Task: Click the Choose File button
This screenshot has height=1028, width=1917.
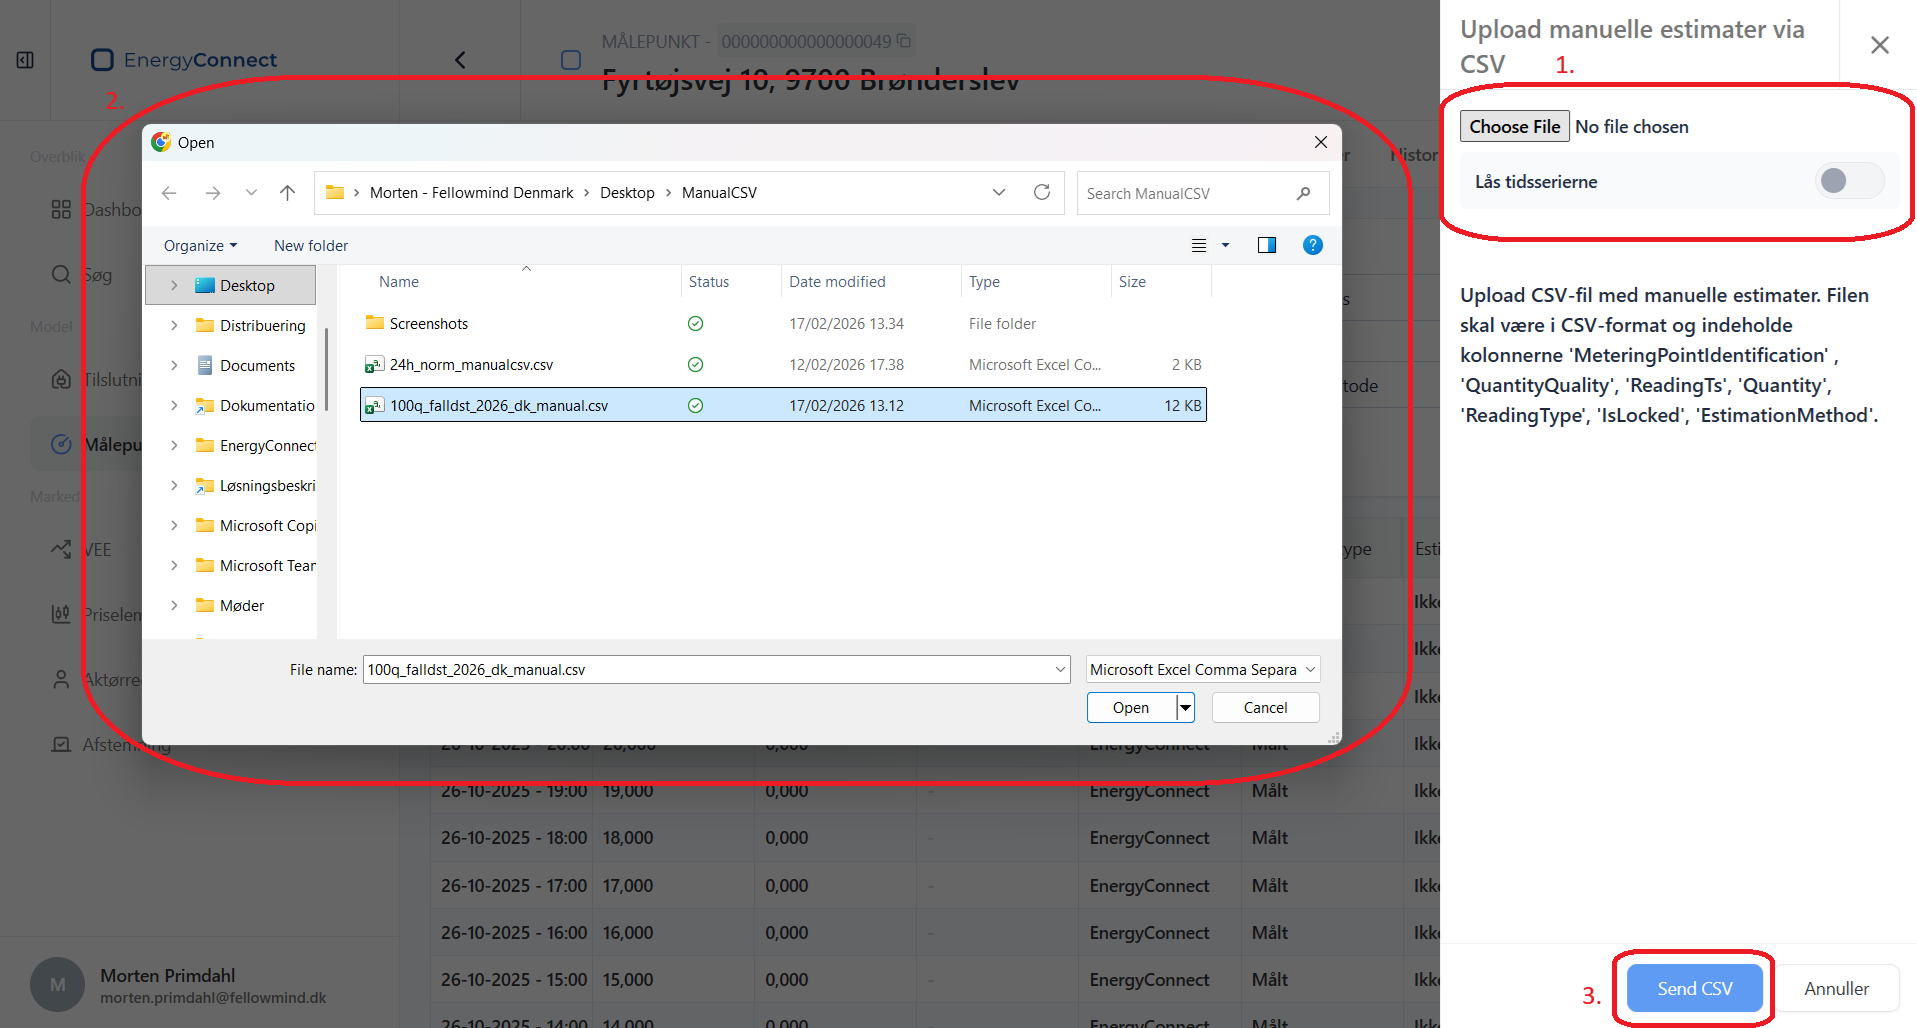Action: coord(1514,126)
